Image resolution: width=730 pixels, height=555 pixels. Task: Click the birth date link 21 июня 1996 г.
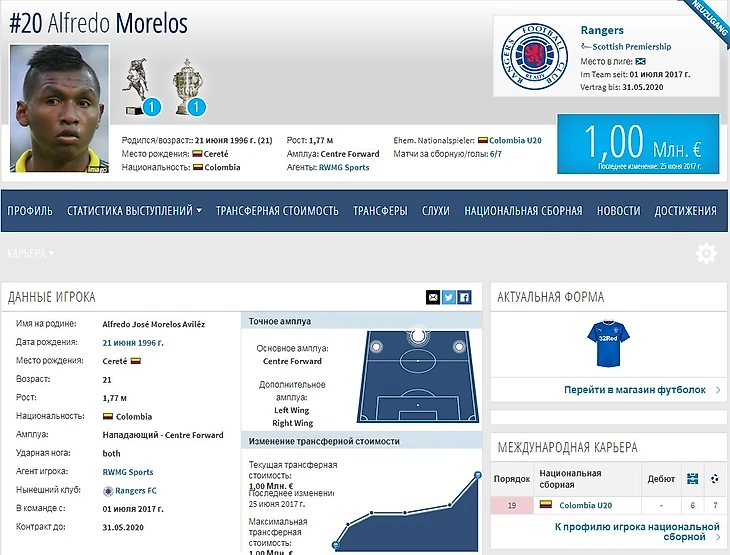tap(133, 343)
